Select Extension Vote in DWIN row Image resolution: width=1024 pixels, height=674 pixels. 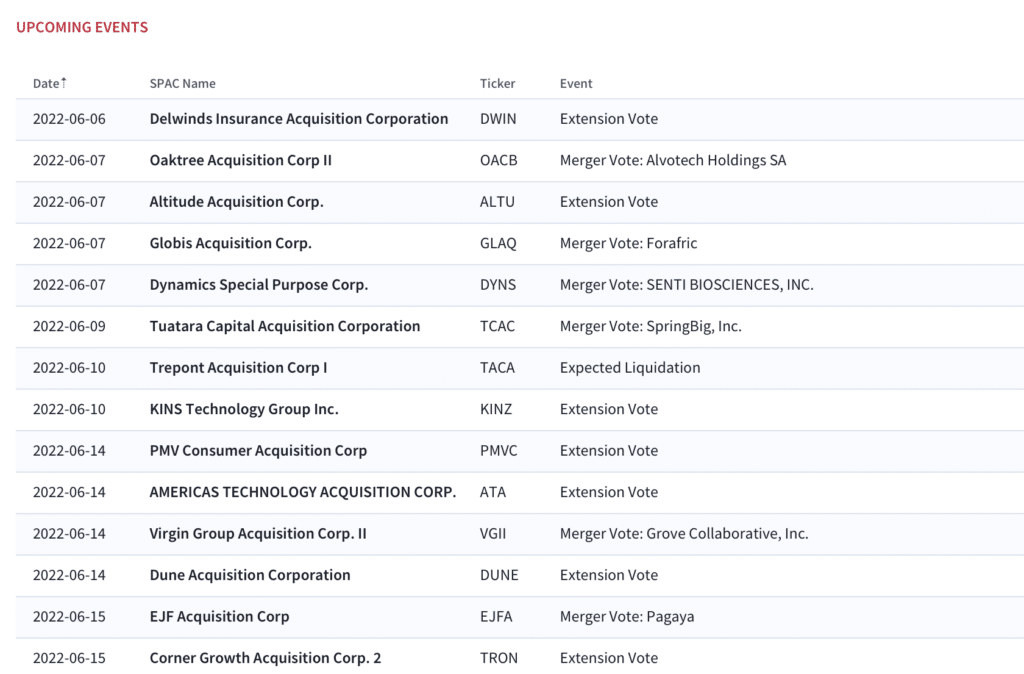point(609,119)
